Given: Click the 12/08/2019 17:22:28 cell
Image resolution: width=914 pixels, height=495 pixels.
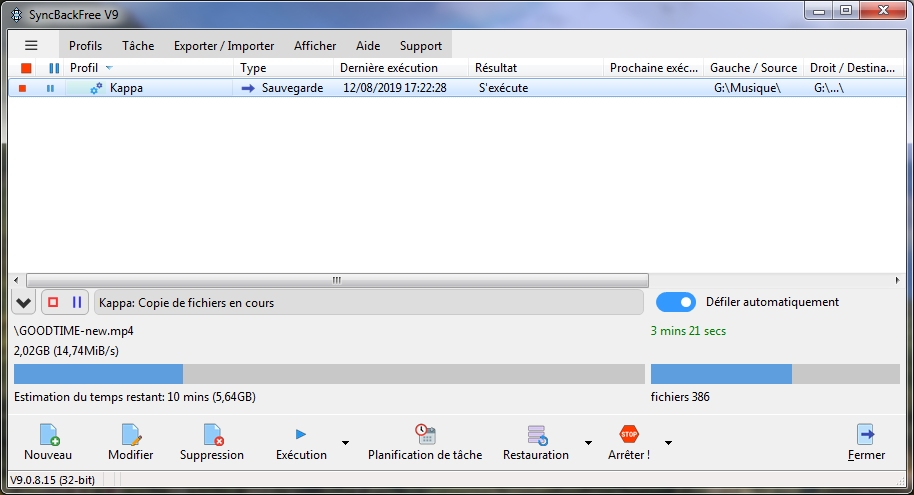Looking at the screenshot, I should pyautogui.click(x=395, y=88).
